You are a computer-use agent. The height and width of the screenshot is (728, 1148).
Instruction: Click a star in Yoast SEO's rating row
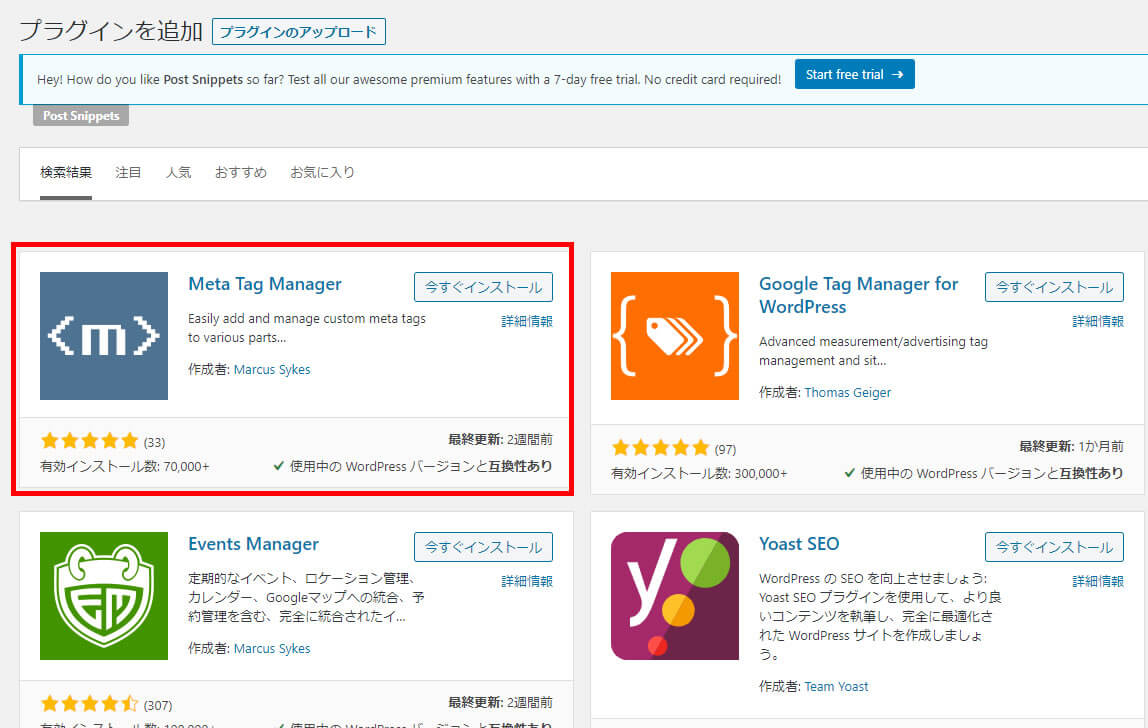coord(660,725)
